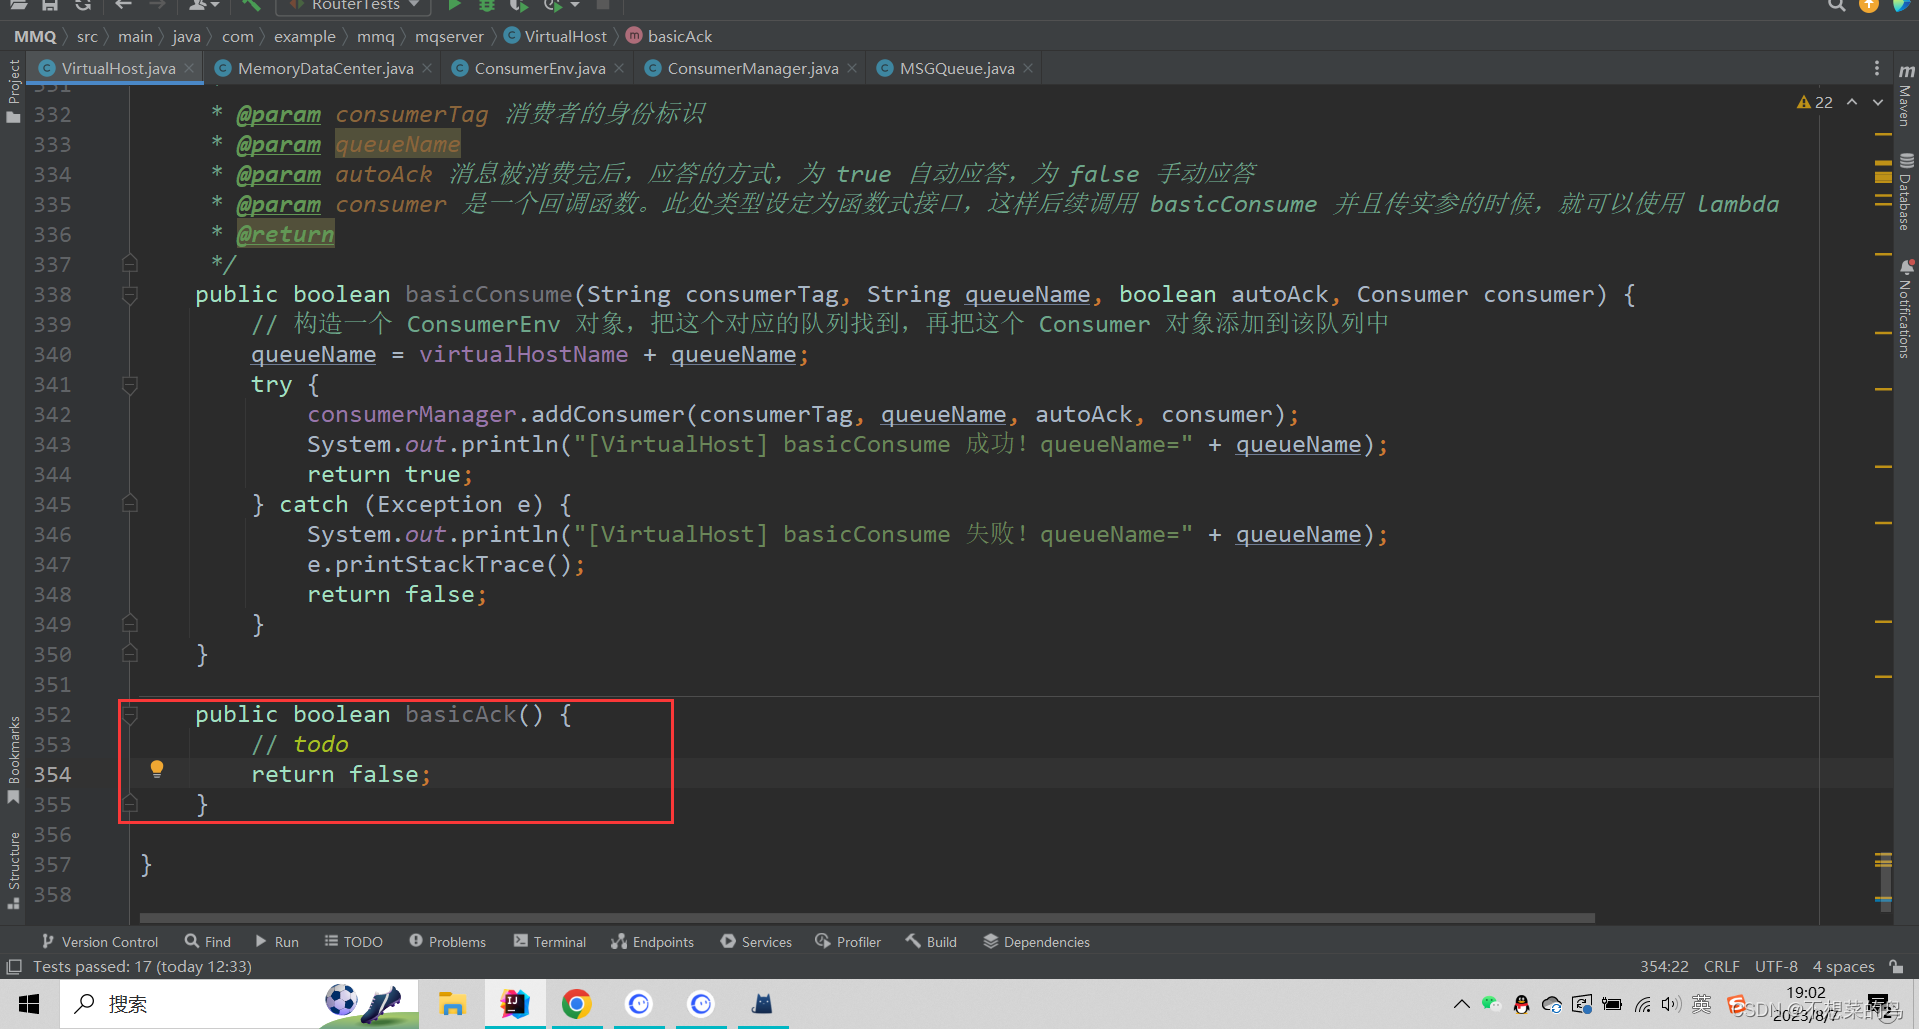
Task: Close the ConsumerEnv.java tab
Action: click(619, 68)
